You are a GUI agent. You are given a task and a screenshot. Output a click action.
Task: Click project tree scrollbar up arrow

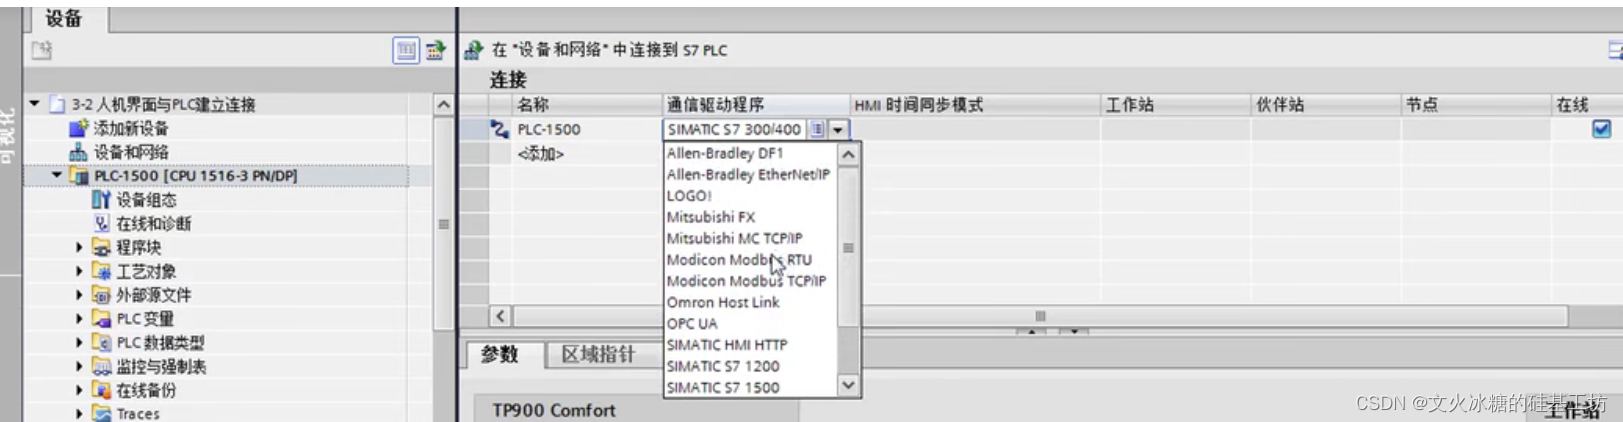(443, 104)
